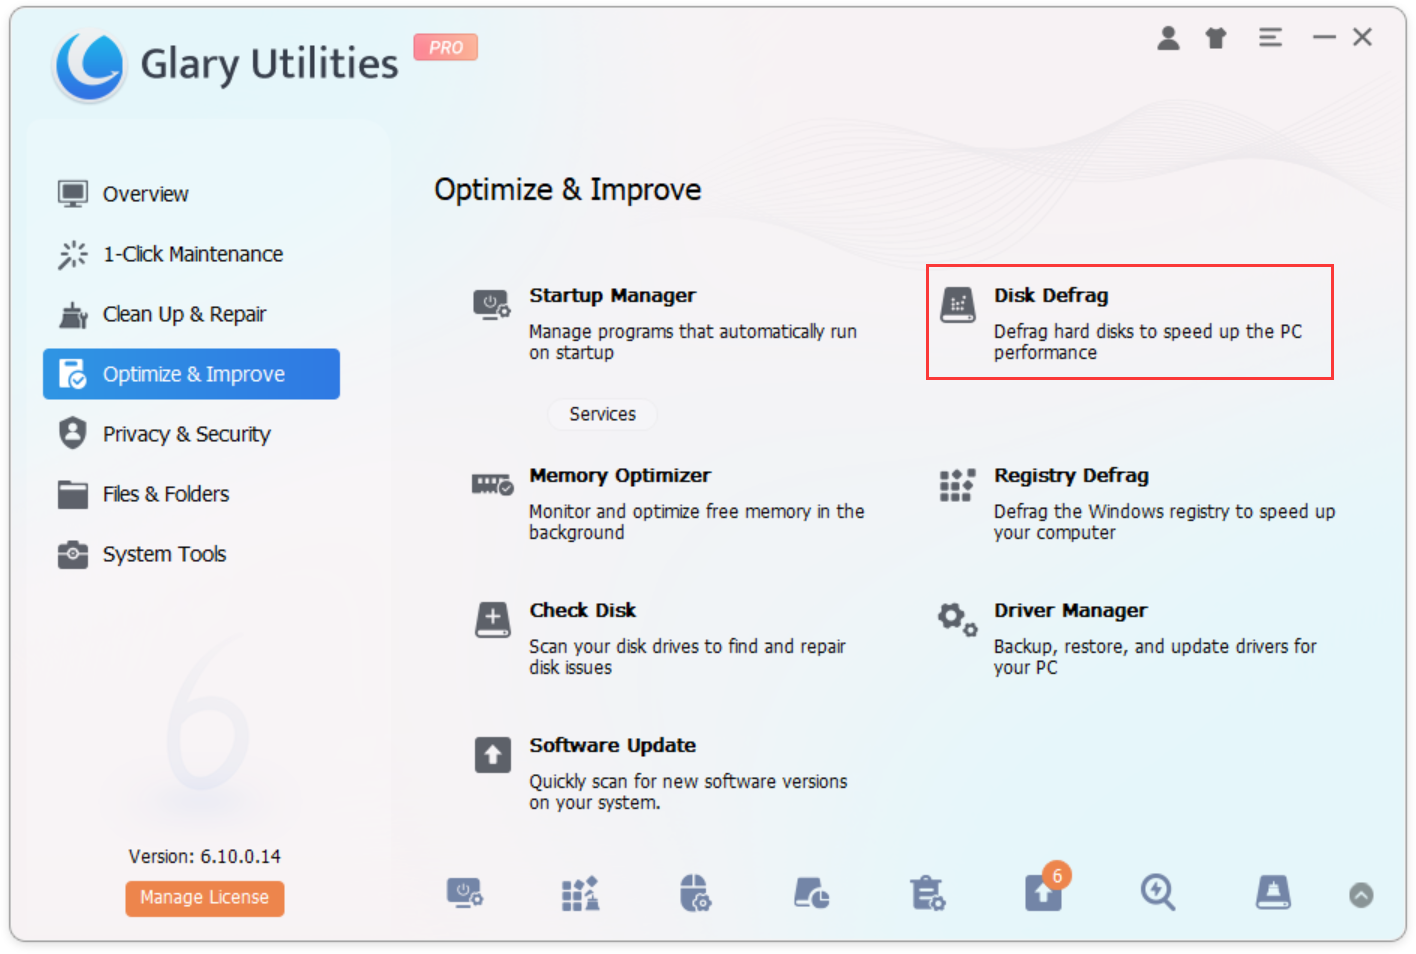Image resolution: width=1416 pixels, height=954 pixels.
Task: Open the Startup Manager tool
Action: [612, 295]
